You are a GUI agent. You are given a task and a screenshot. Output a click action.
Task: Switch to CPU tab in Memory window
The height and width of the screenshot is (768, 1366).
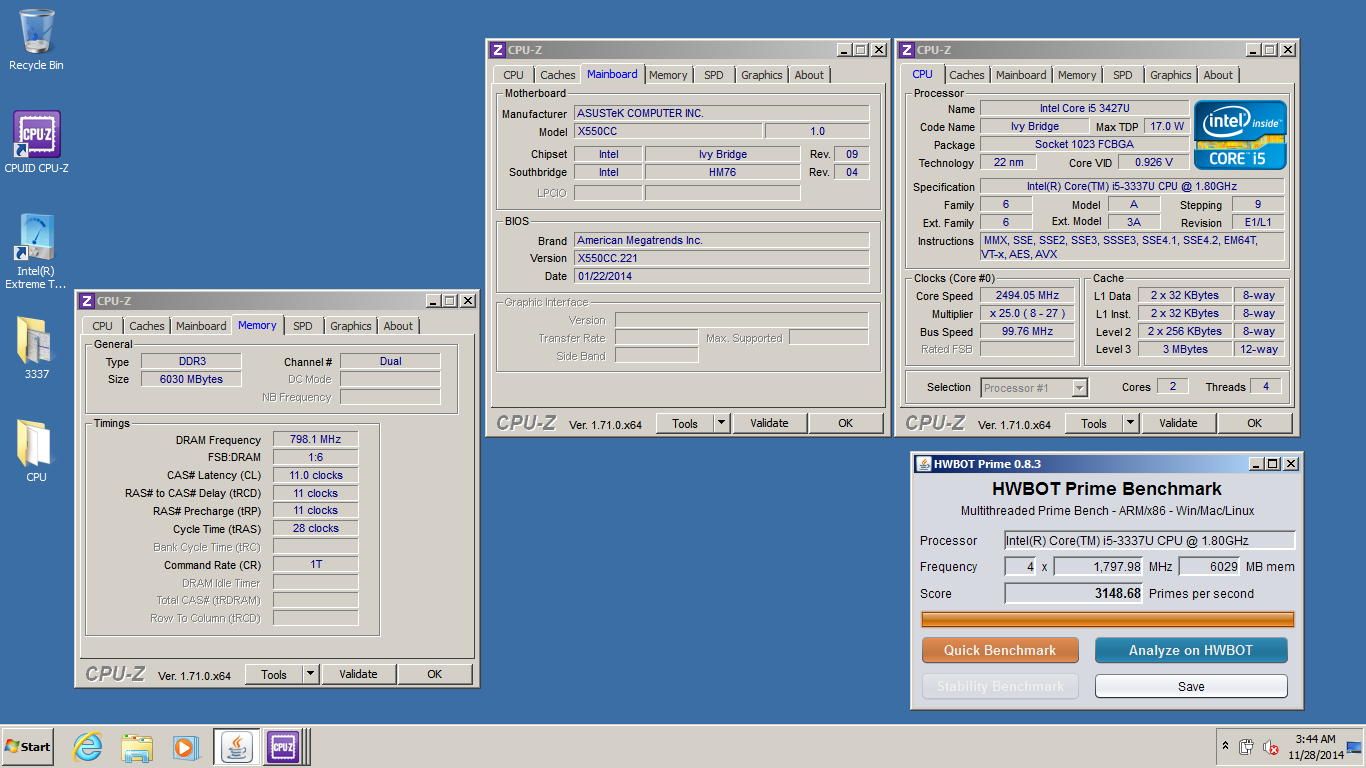tap(103, 326)
